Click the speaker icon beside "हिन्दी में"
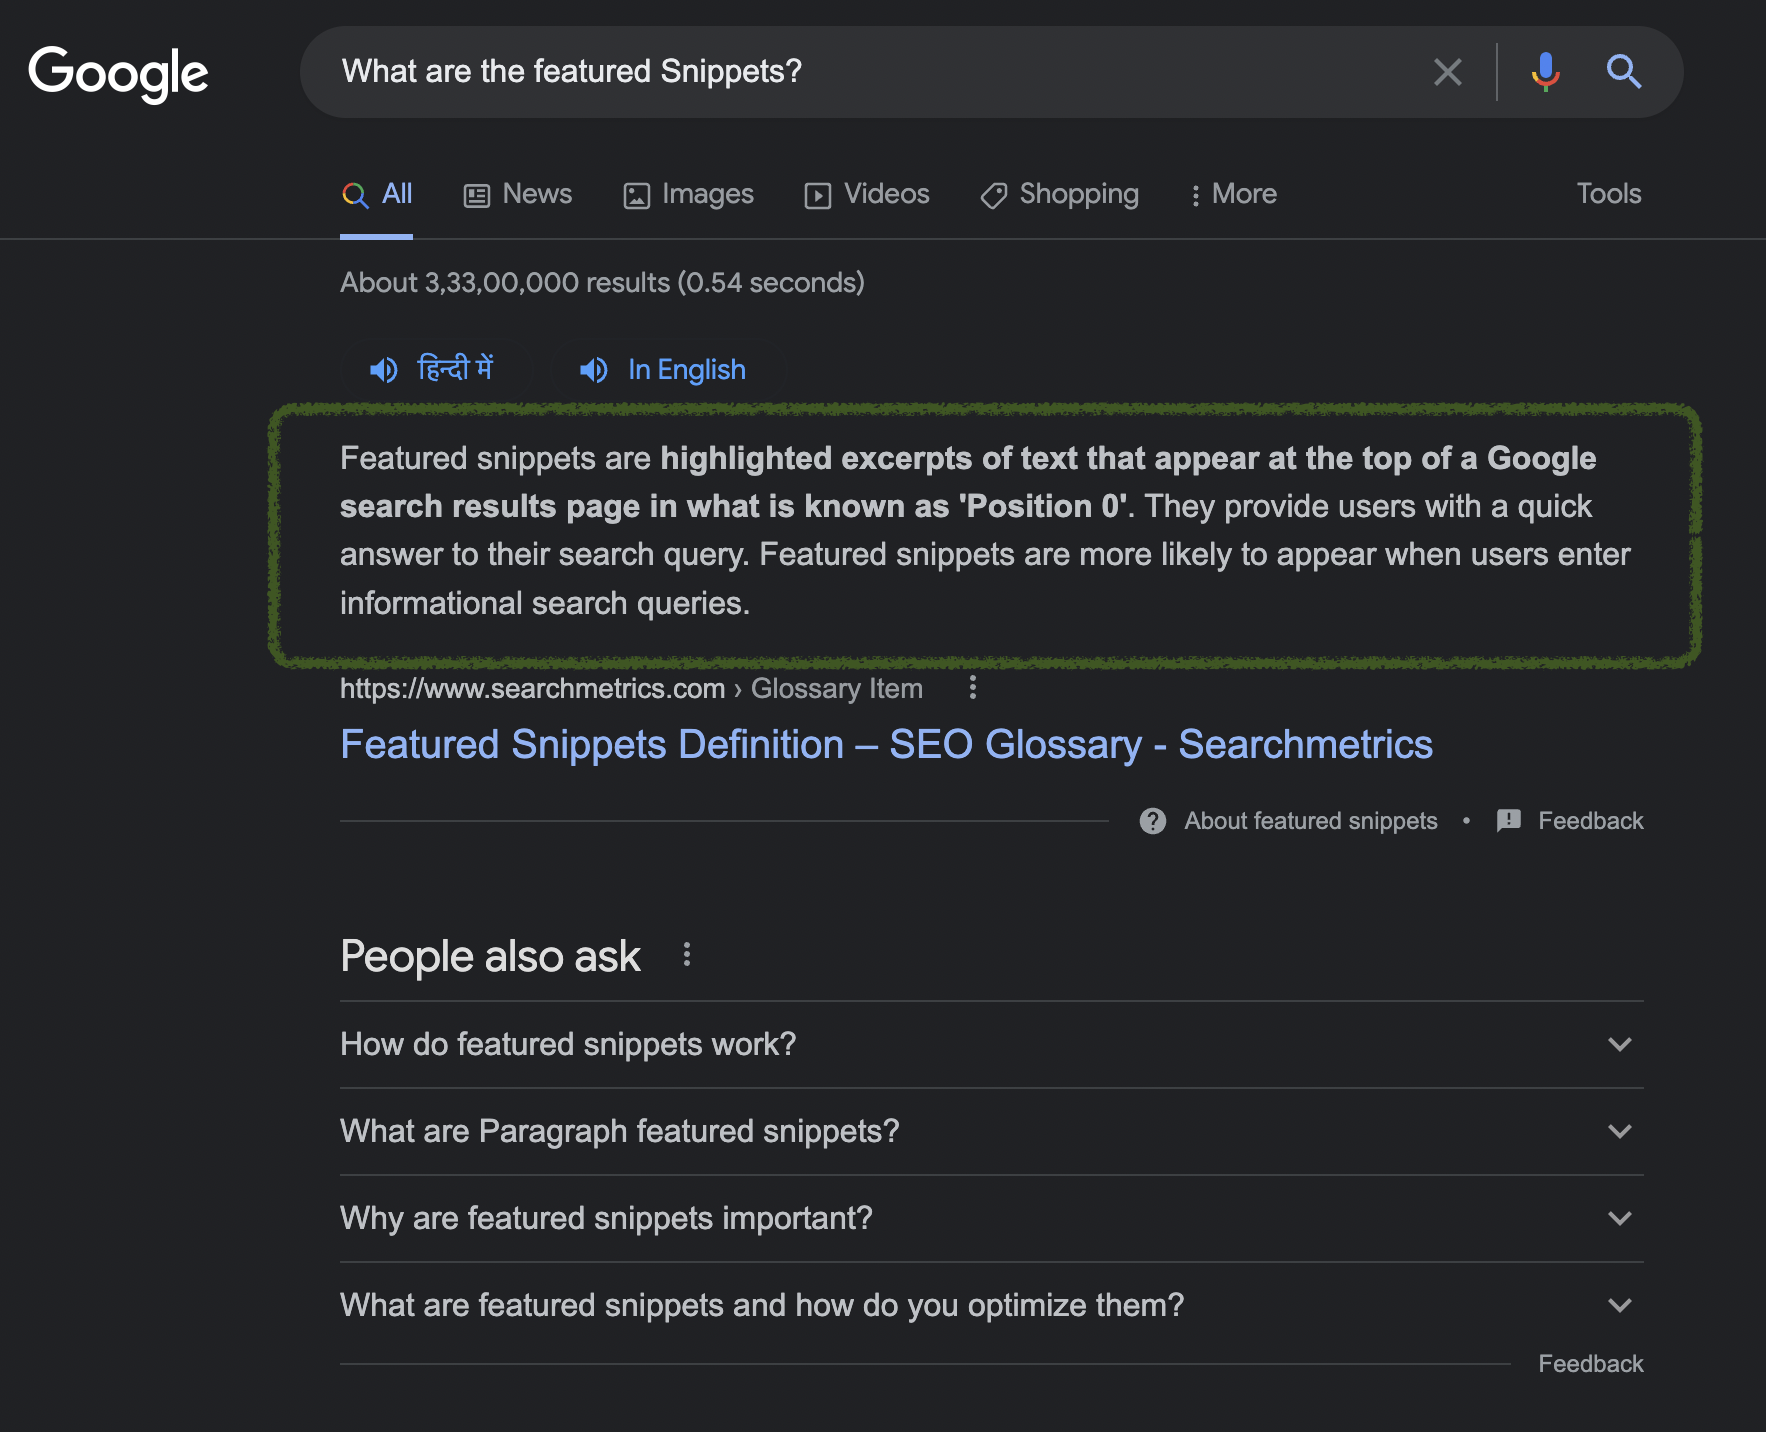Screen dimensions: 1766x1432 tap(383, 369)
